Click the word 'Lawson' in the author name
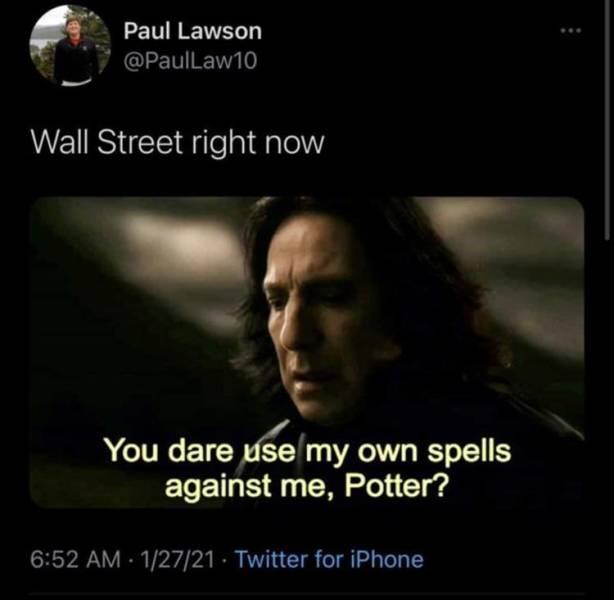 point(220,31)
